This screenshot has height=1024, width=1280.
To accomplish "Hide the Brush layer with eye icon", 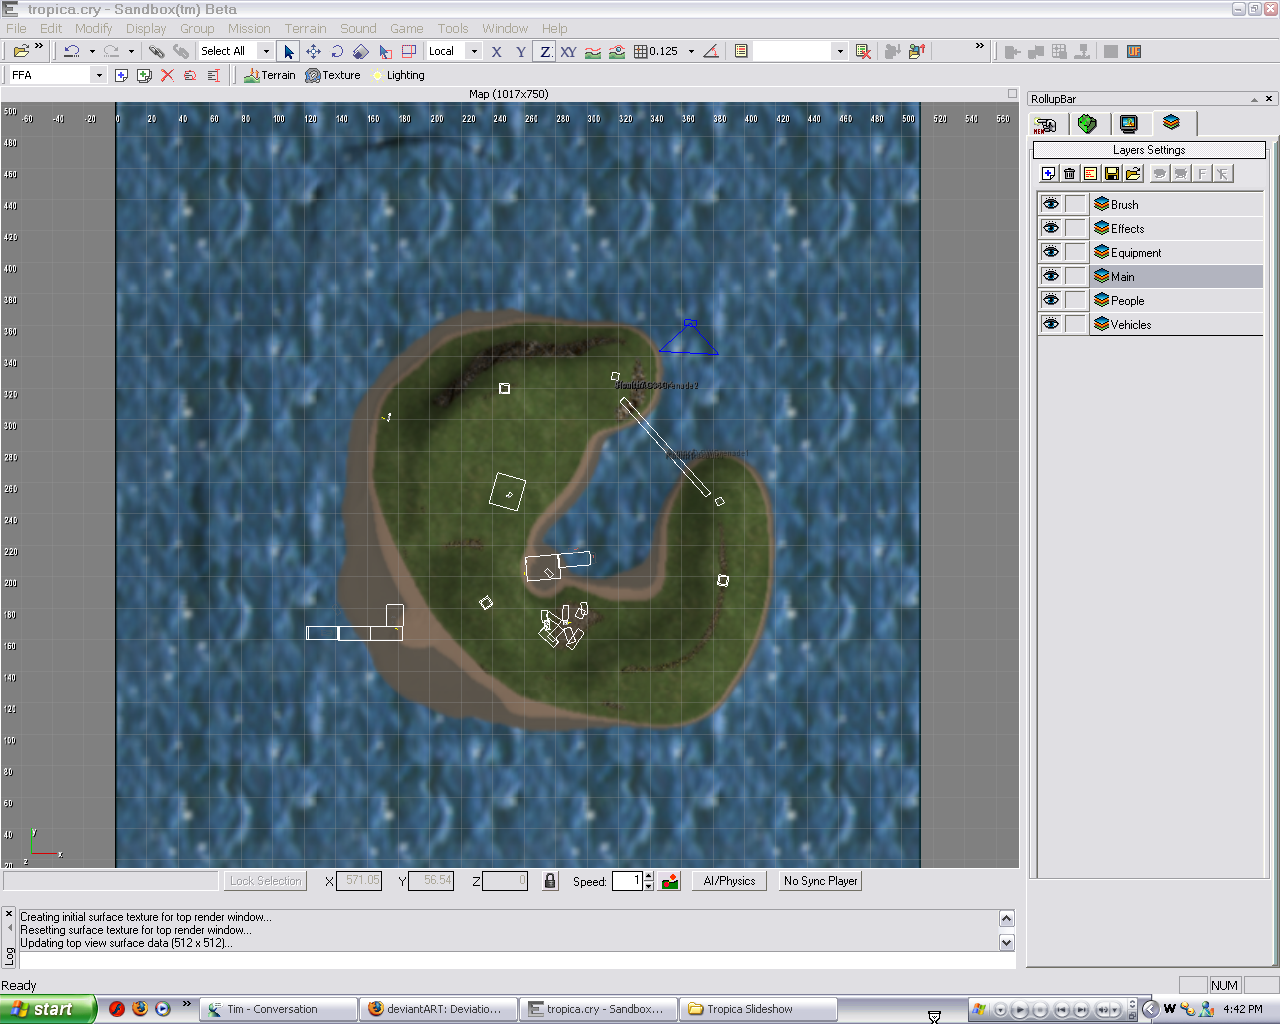I will 1050,204.
